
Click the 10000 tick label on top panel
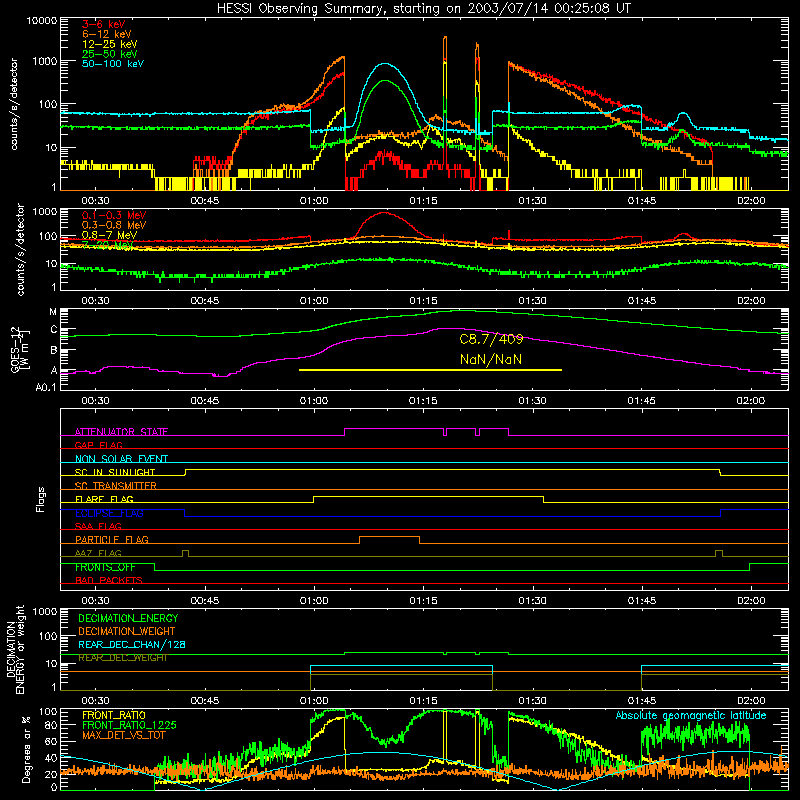coord(42,20)
